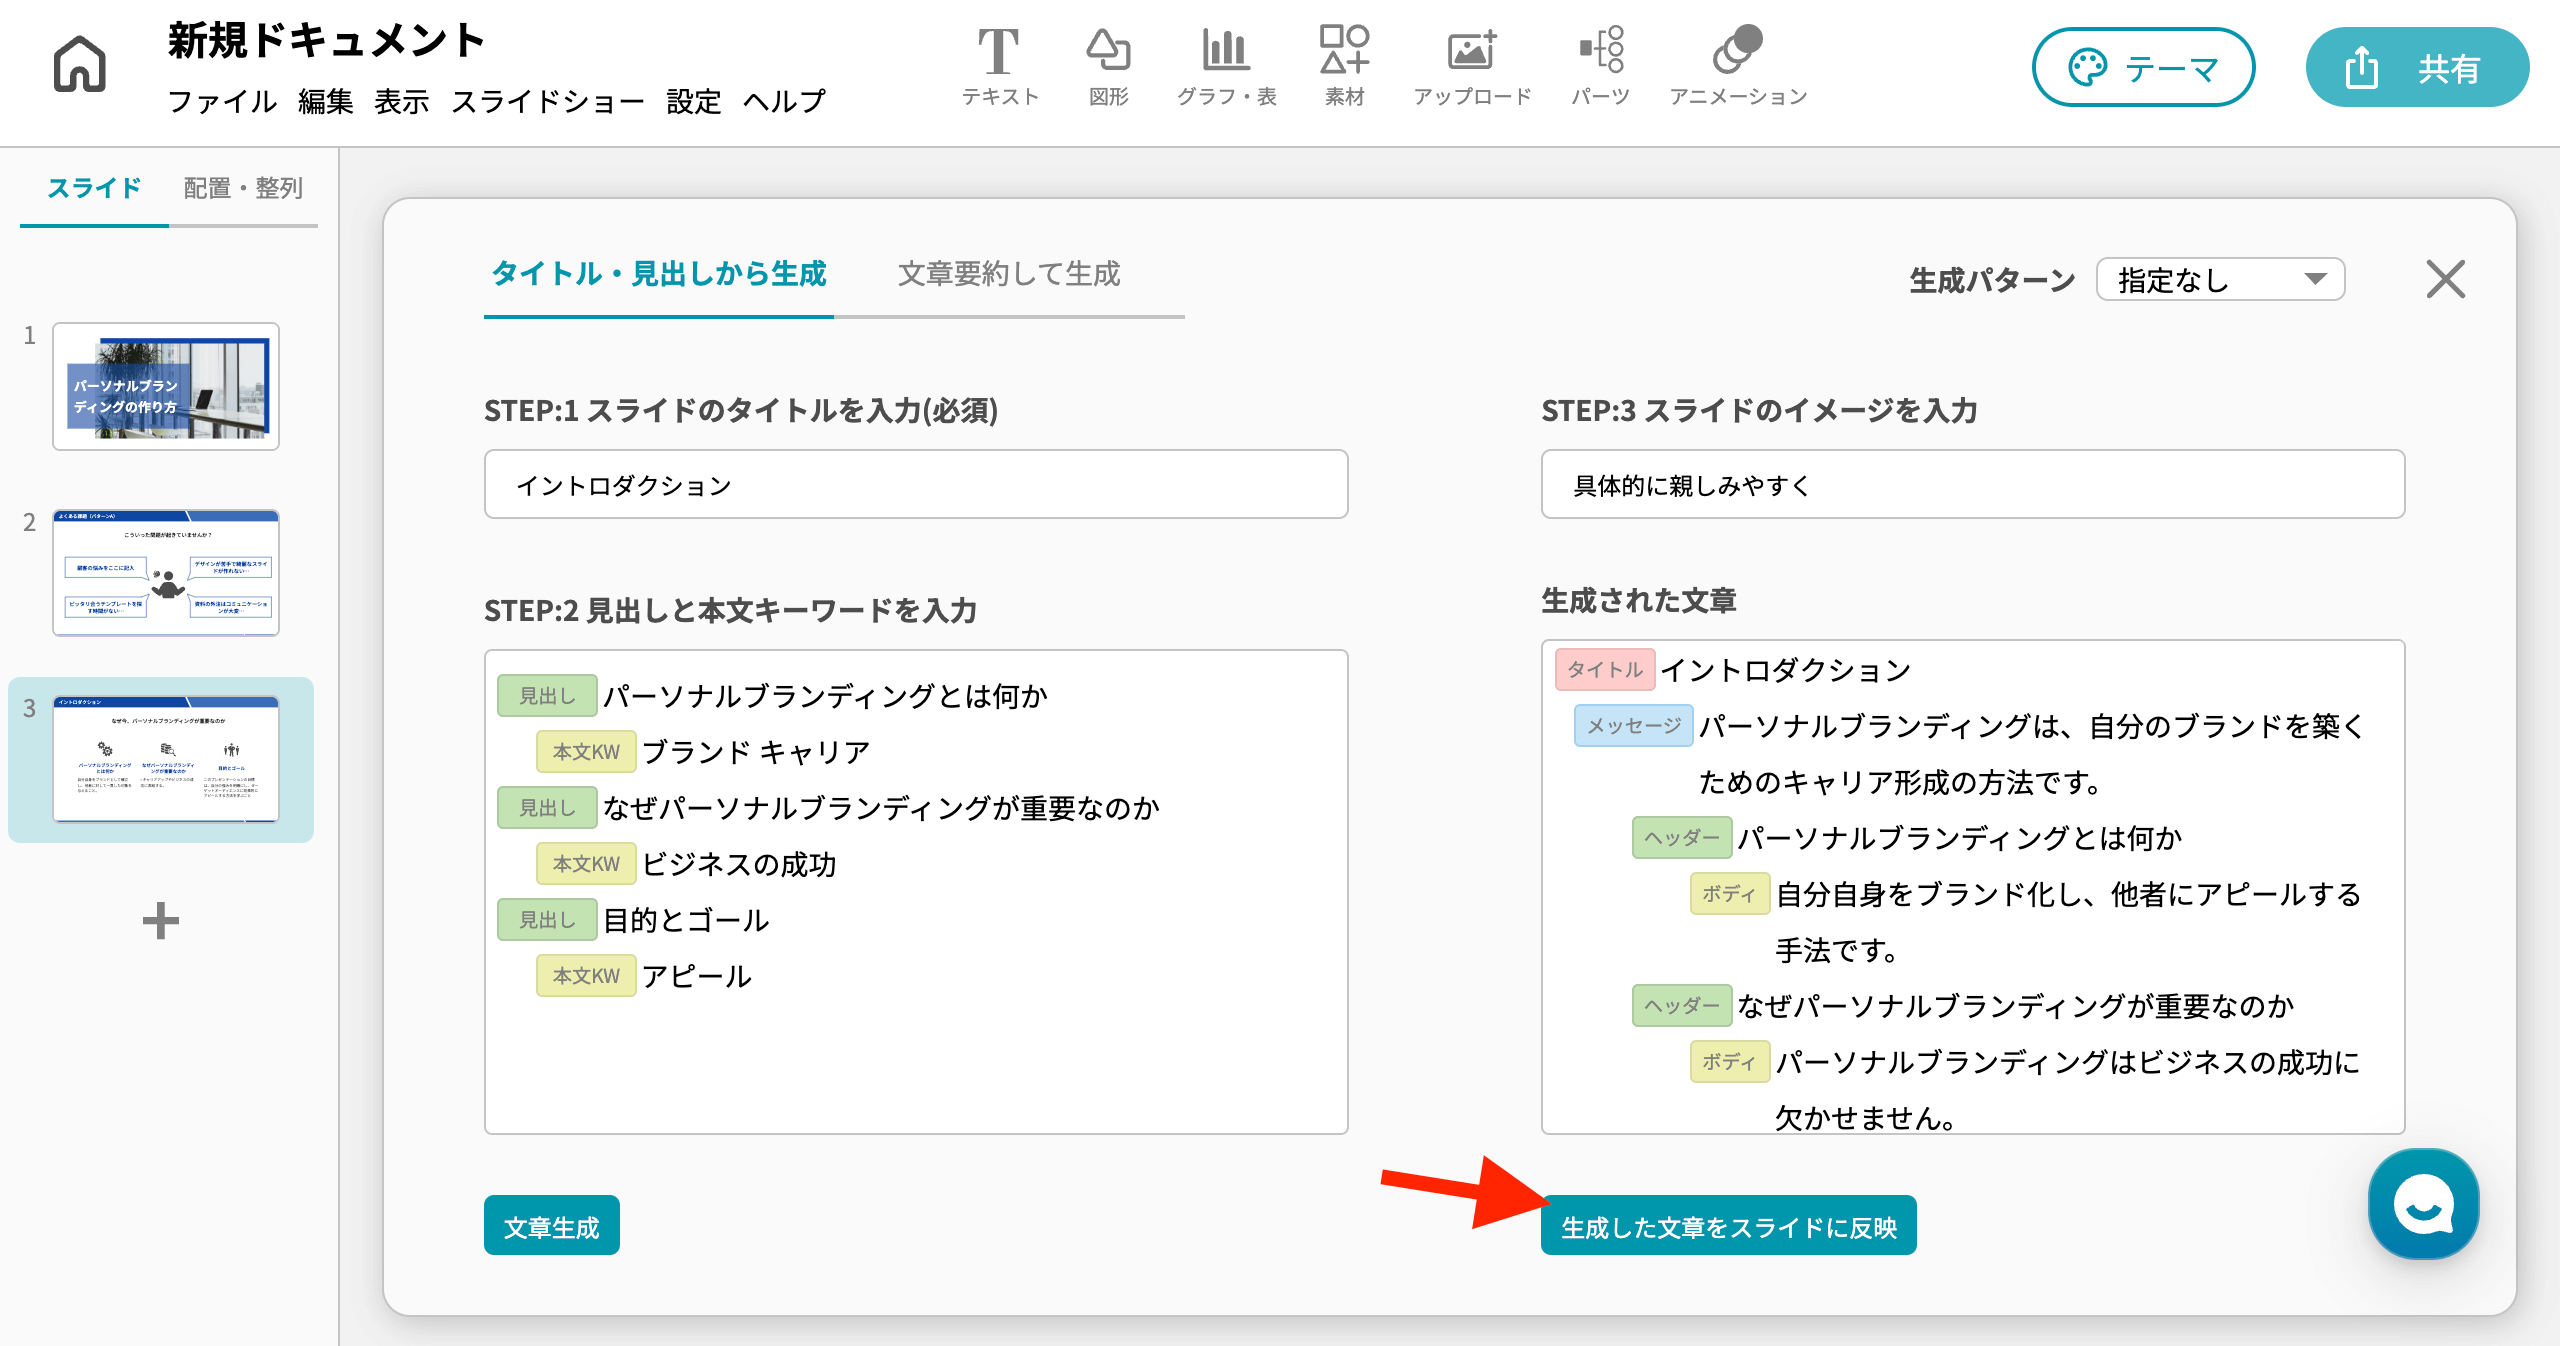
Task: Click generated header パーソナルブランディングとは何か
Action: [x=1960, y=838]
